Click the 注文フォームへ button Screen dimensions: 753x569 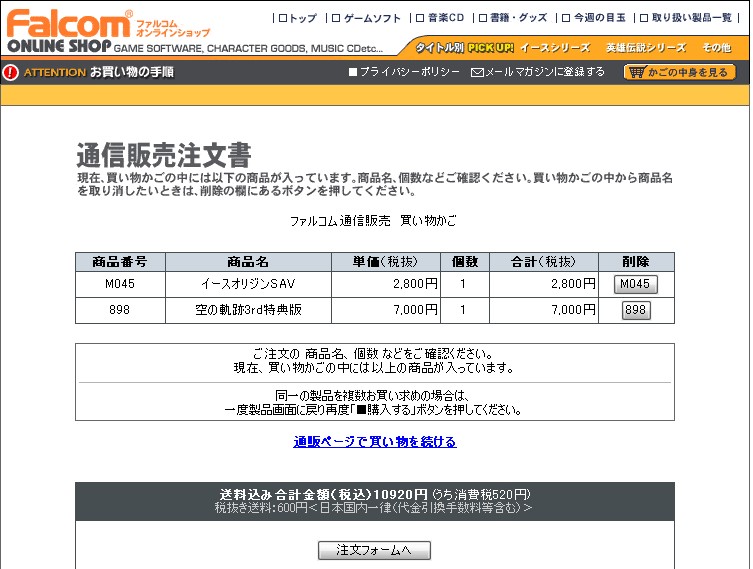[374, 550]
